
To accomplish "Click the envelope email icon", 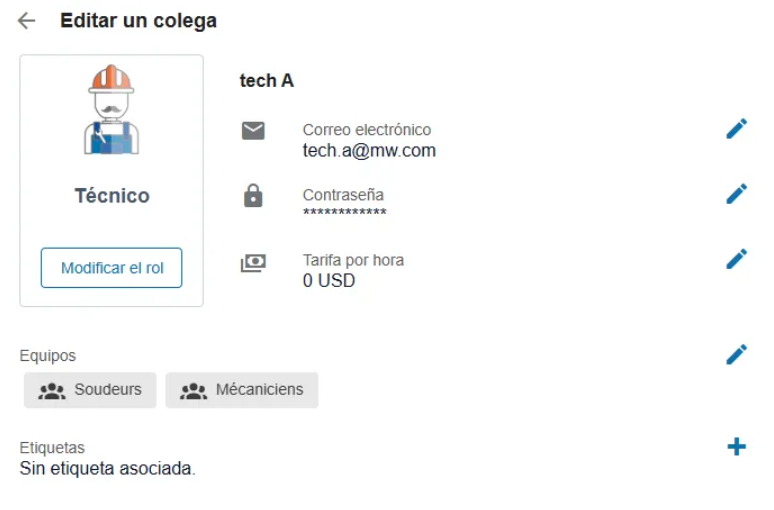I will (253, 130).
